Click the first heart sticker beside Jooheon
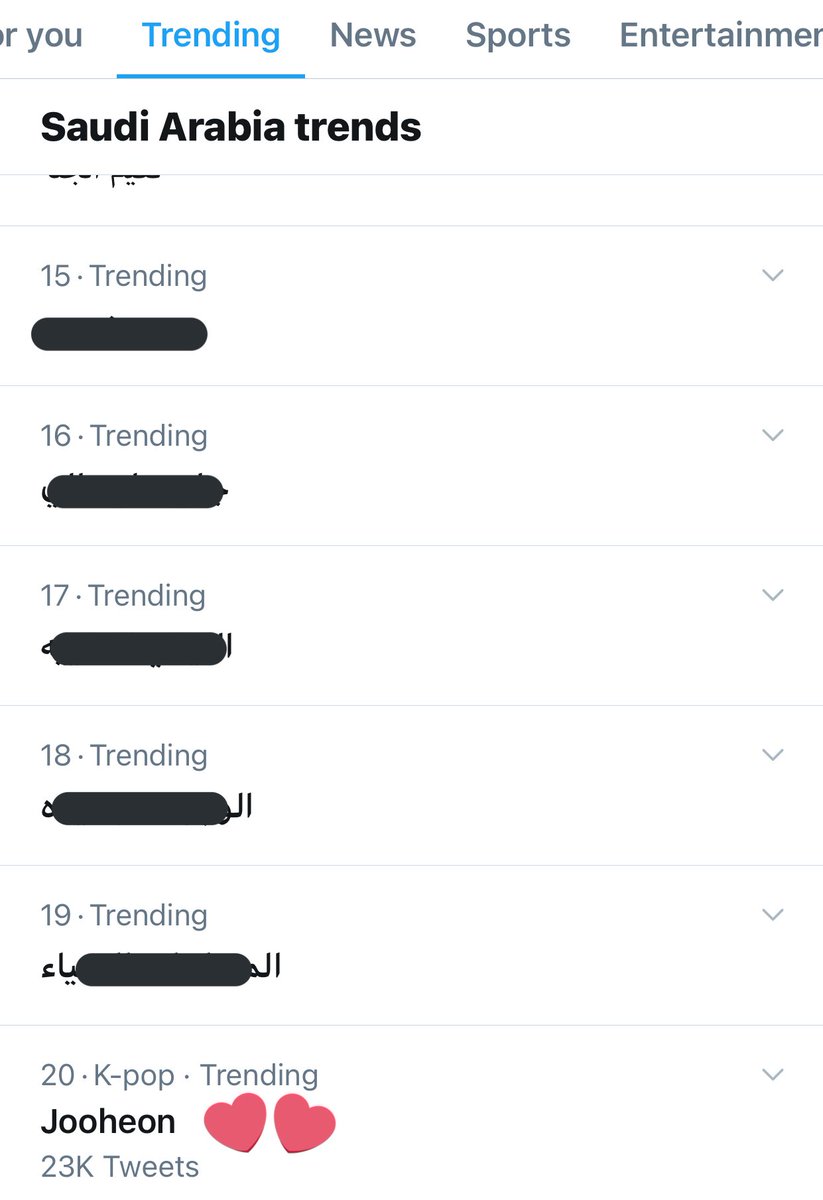This screenshot has width=823, height=1200. tap(236, 1122)
